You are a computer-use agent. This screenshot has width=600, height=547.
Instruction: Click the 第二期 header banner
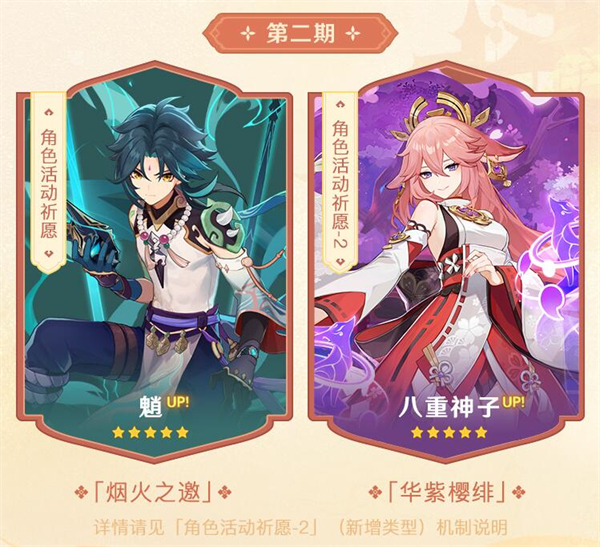pos(300,33)
